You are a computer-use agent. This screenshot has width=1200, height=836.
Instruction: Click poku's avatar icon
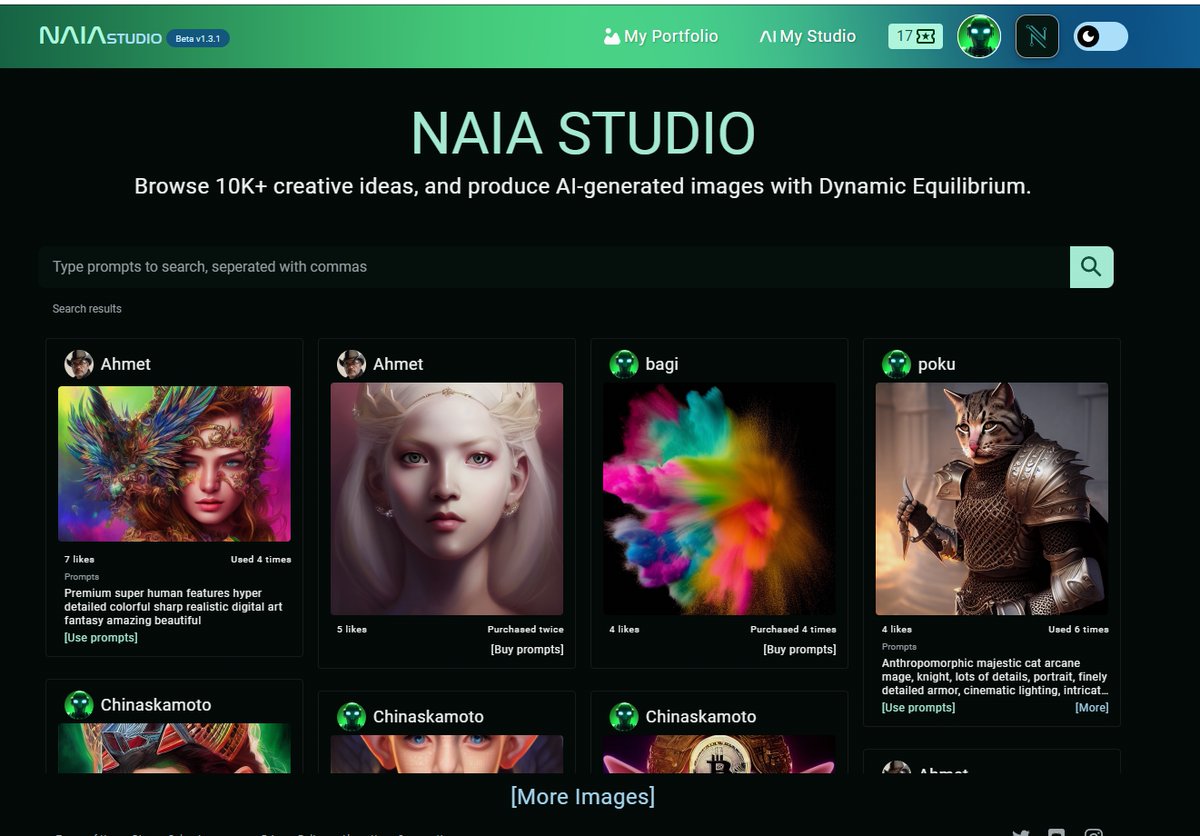896,364
